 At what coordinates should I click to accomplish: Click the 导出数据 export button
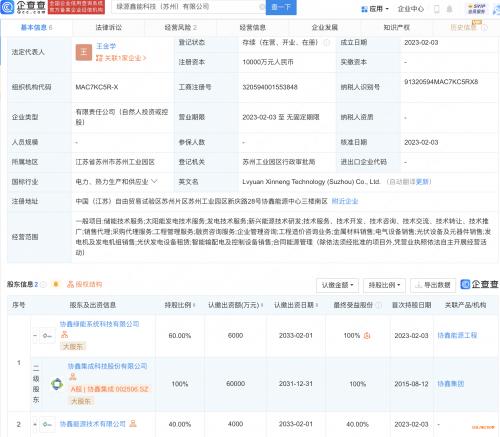tap(433, 285)
